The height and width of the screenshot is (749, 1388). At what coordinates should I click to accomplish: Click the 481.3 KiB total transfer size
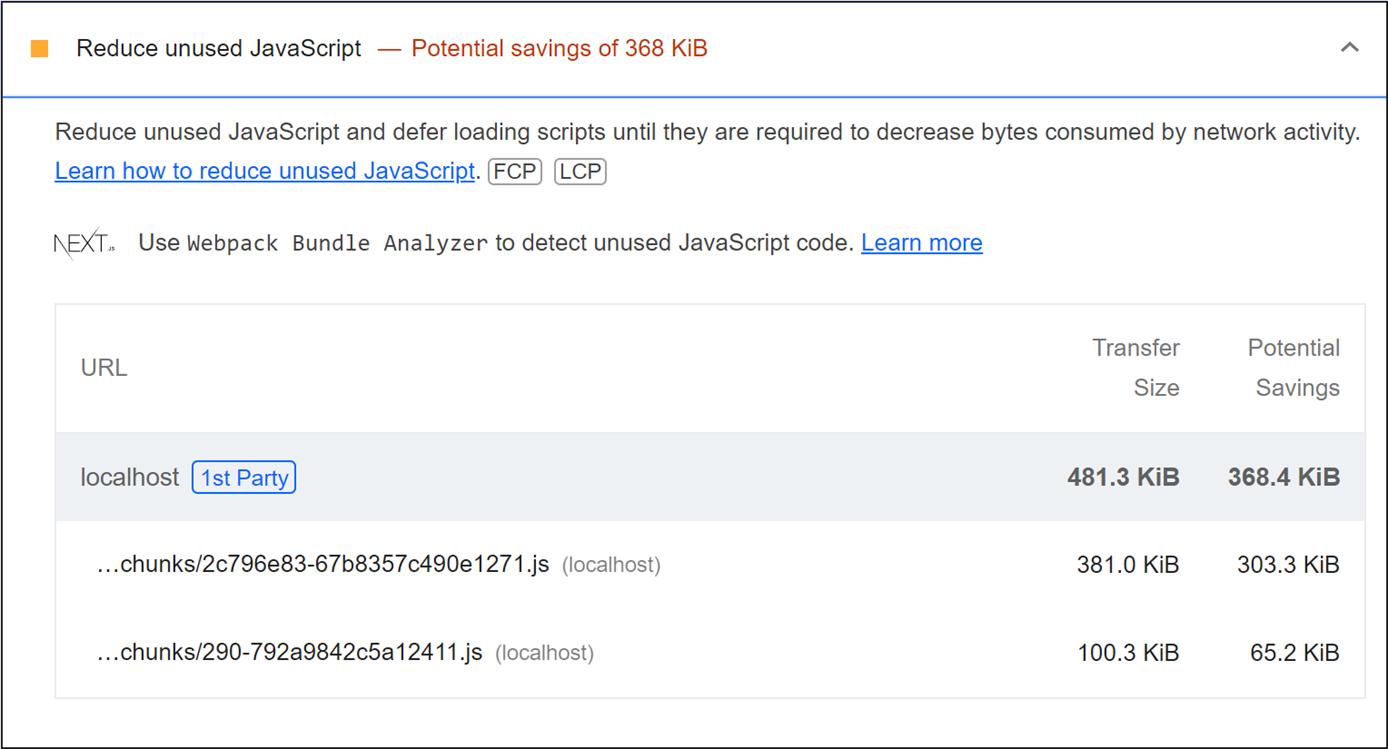[1123, 478]
